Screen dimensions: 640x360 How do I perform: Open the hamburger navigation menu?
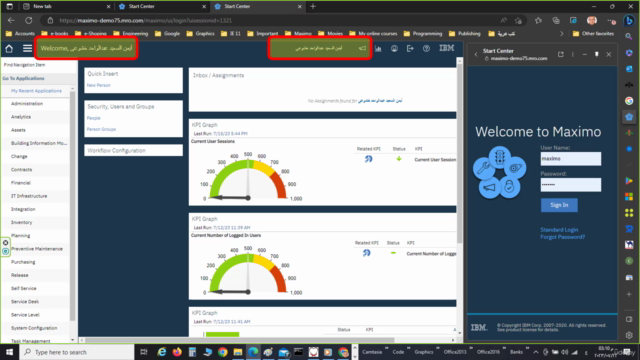[x=27, y=49]
